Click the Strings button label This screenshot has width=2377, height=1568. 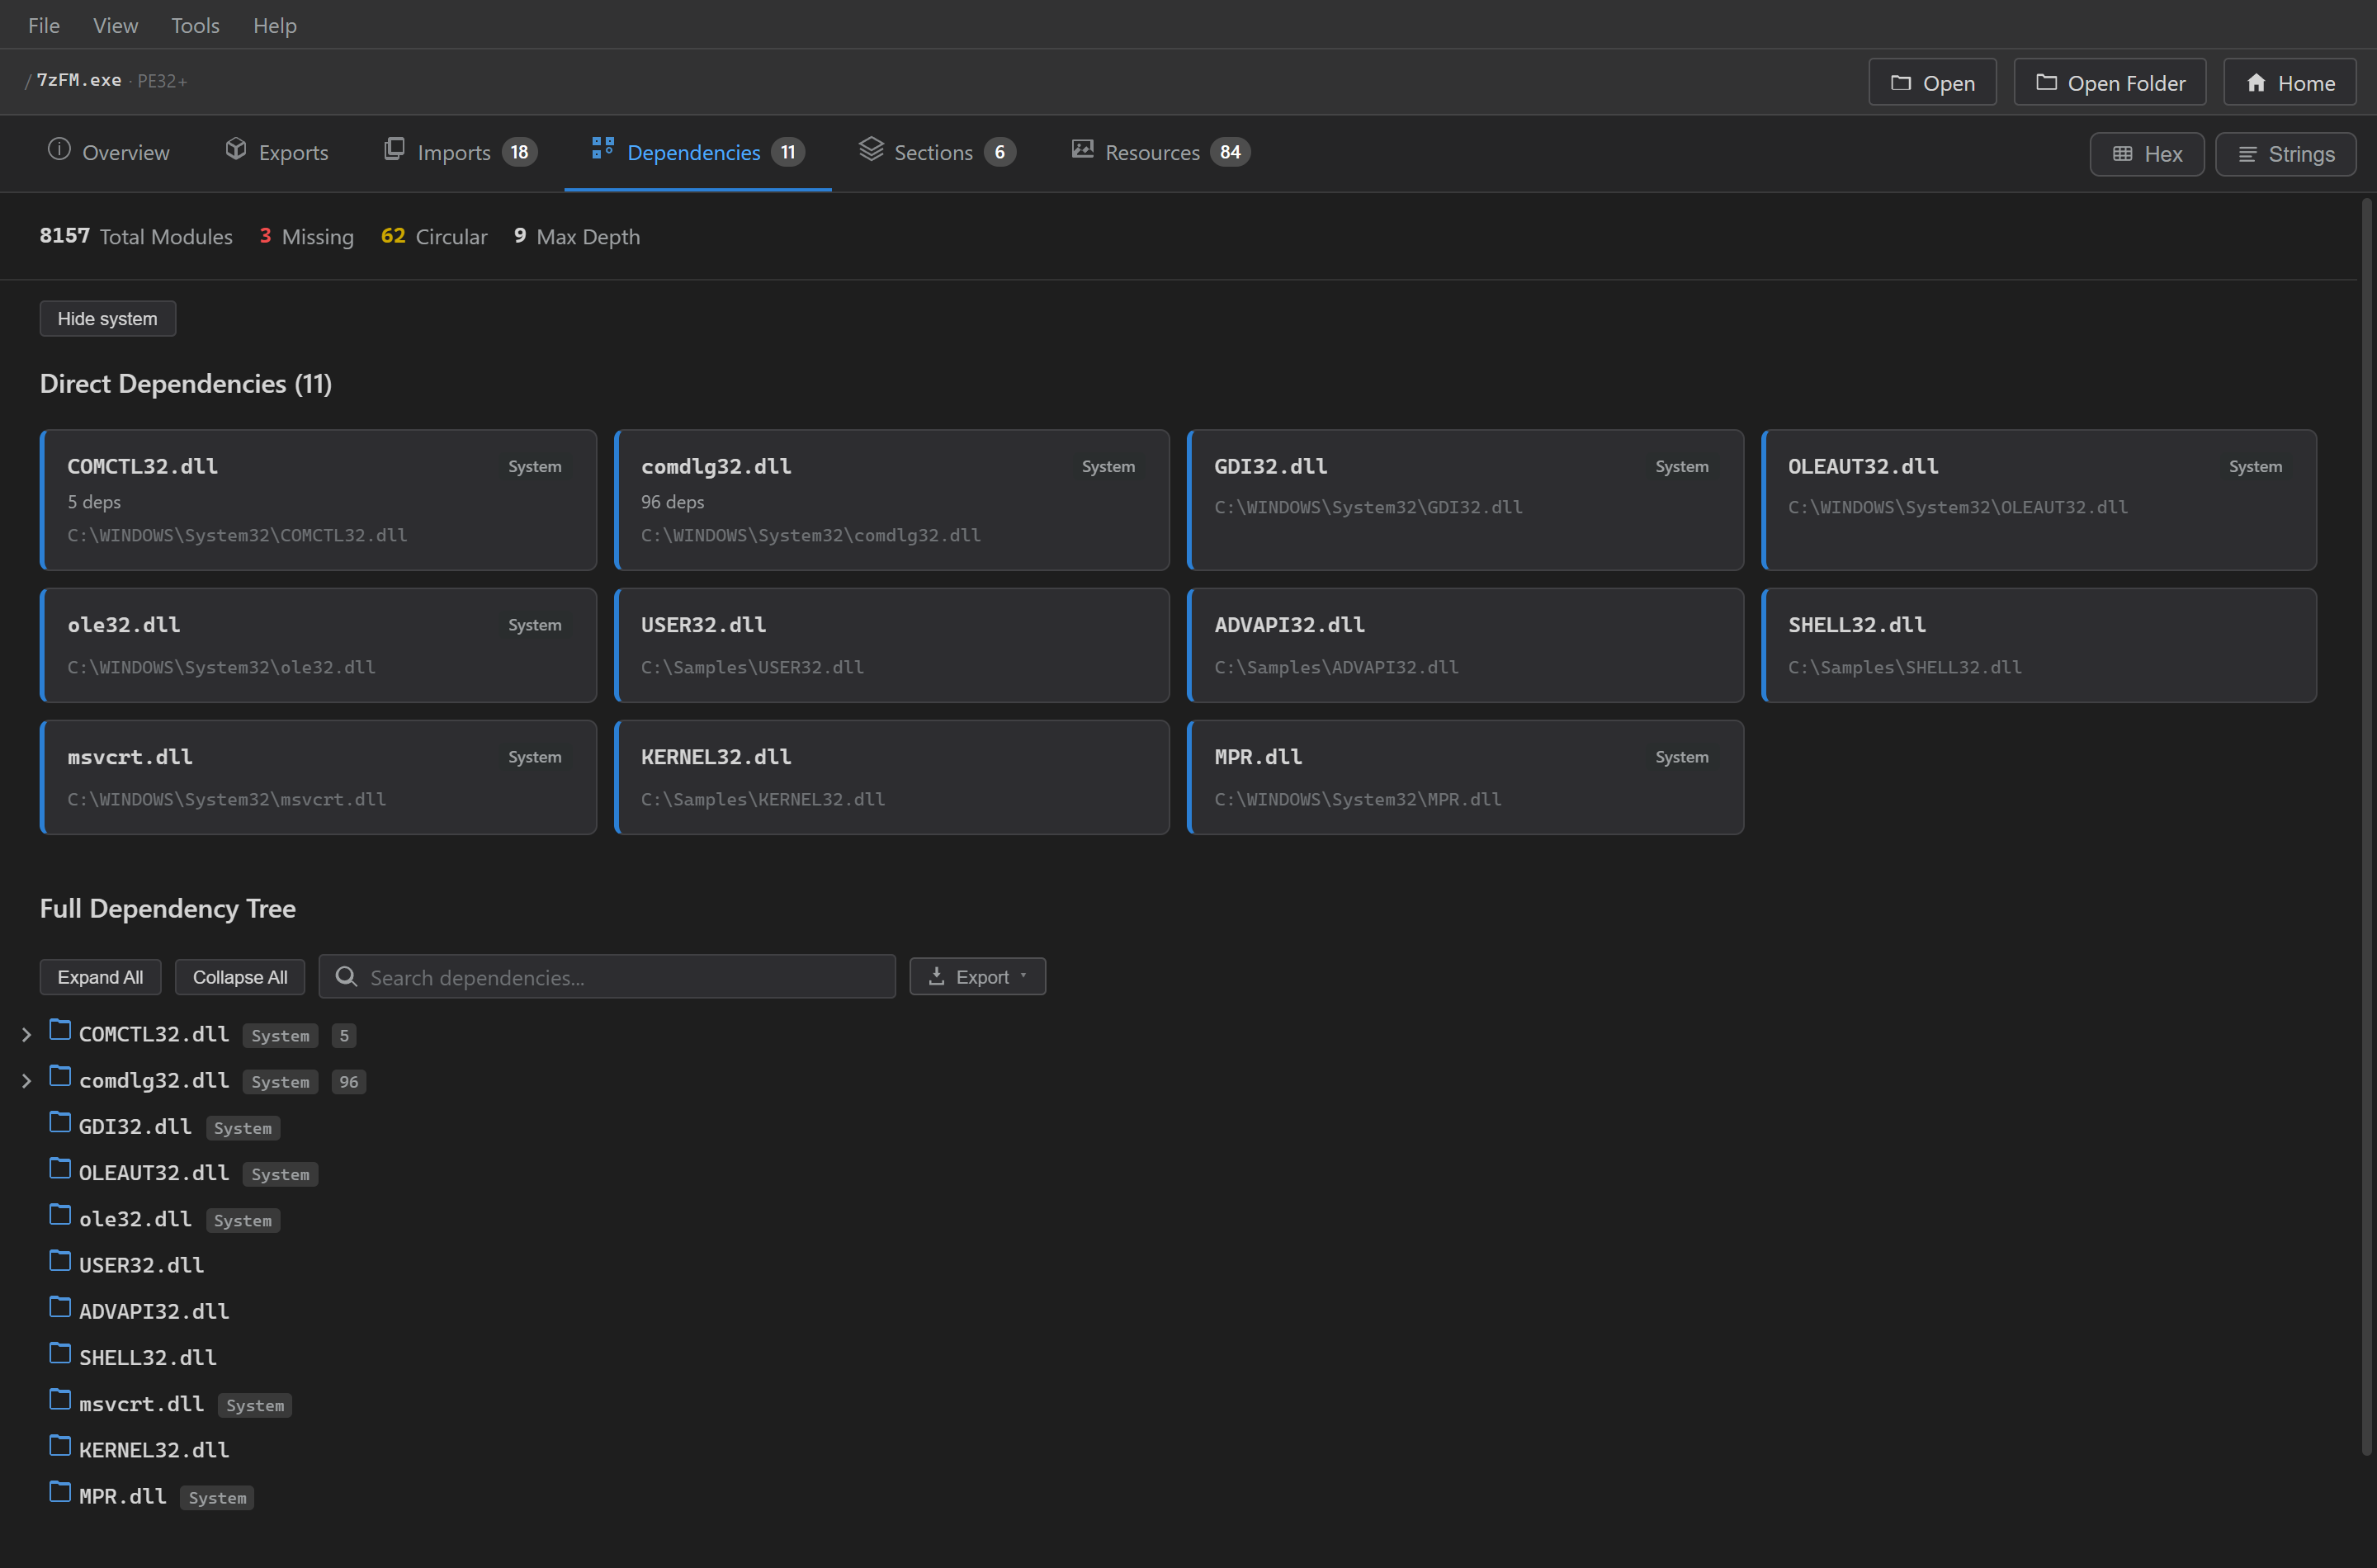click(x=2301, y=154)
